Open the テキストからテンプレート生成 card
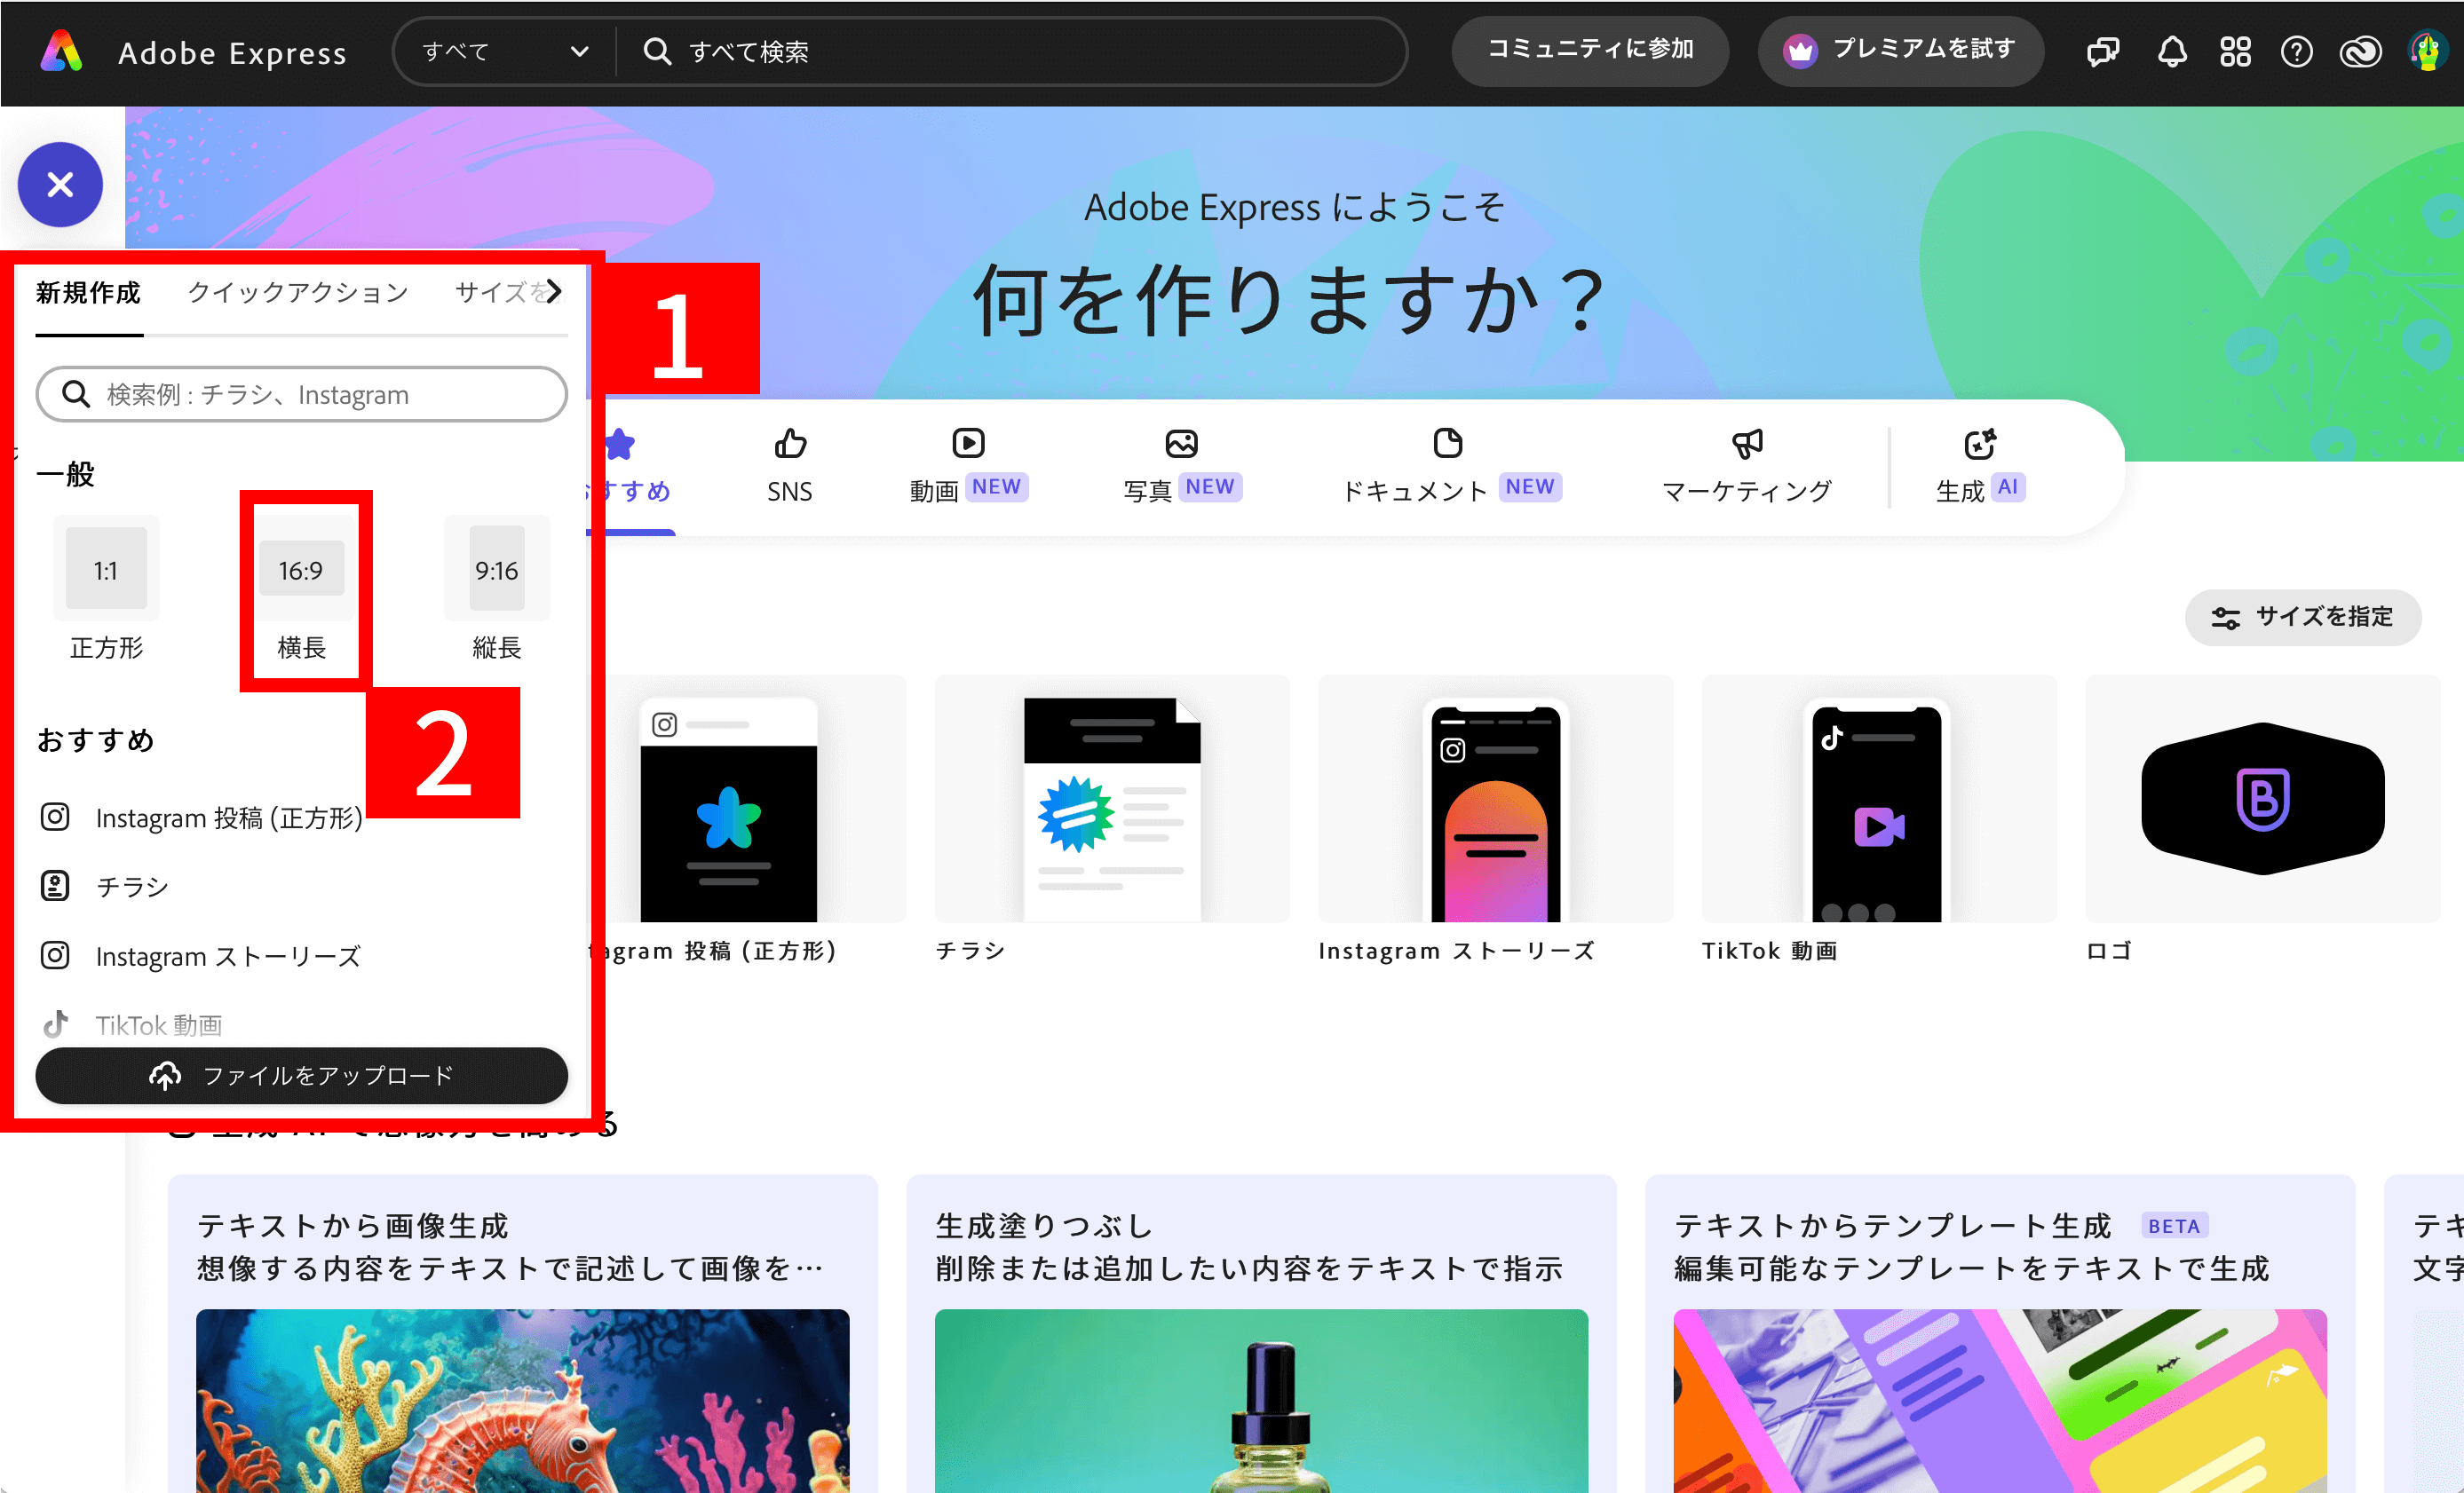The height and width of the screenshot is (1493, 2464). [x=2000, y=1334]
